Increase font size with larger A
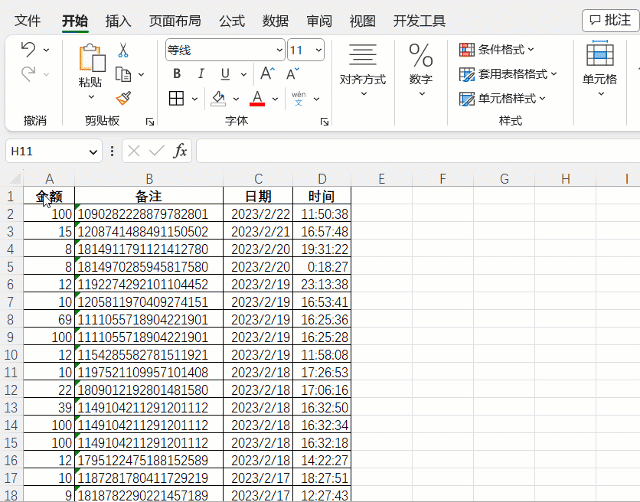The image size is (640, 502). point(268,74)
